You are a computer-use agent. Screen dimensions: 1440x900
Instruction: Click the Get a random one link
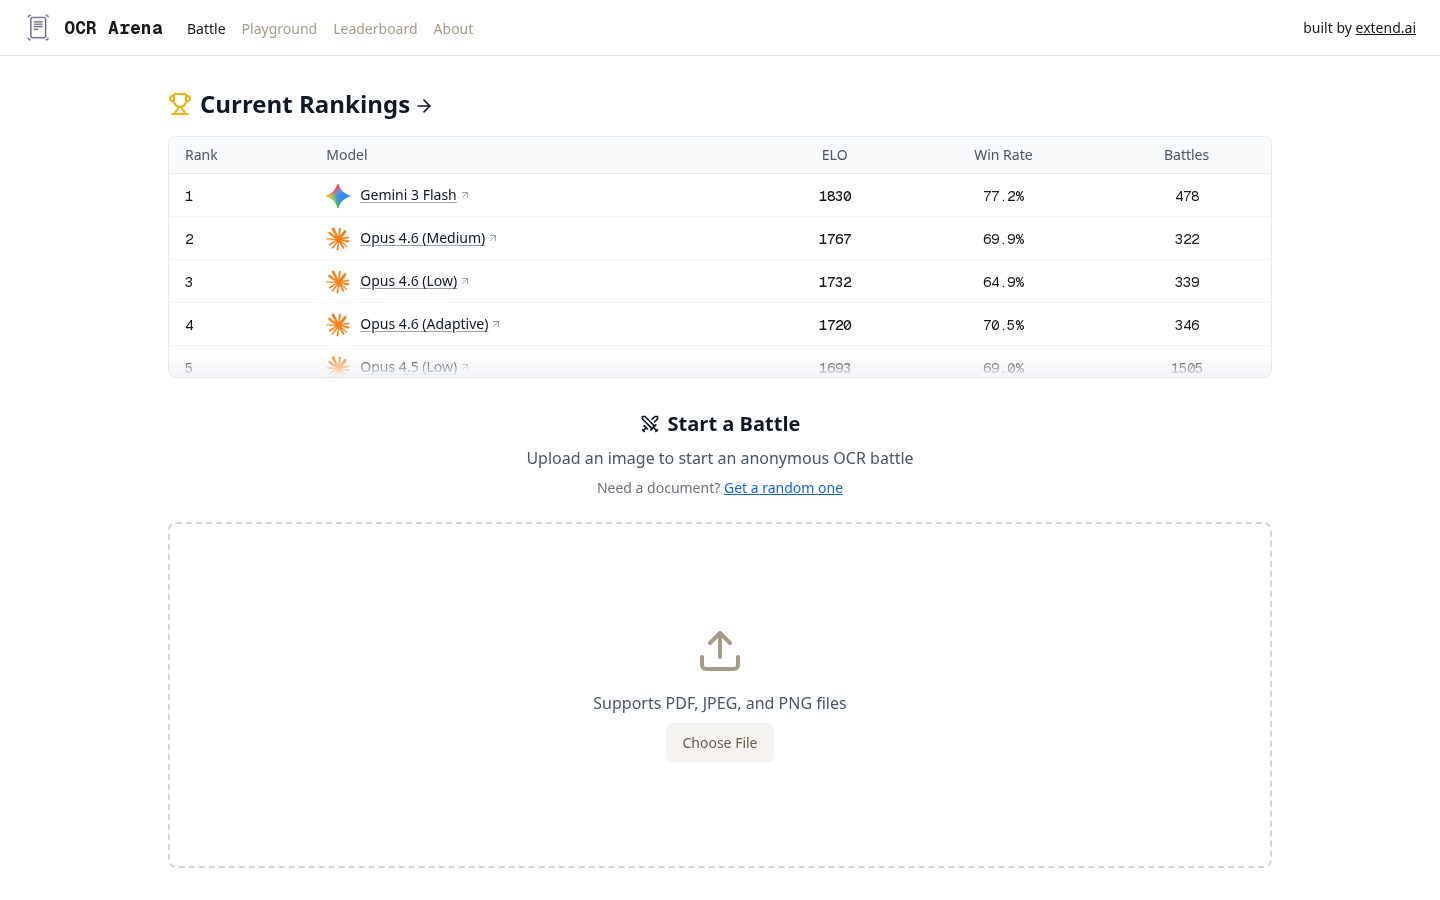tap(783, 488)
